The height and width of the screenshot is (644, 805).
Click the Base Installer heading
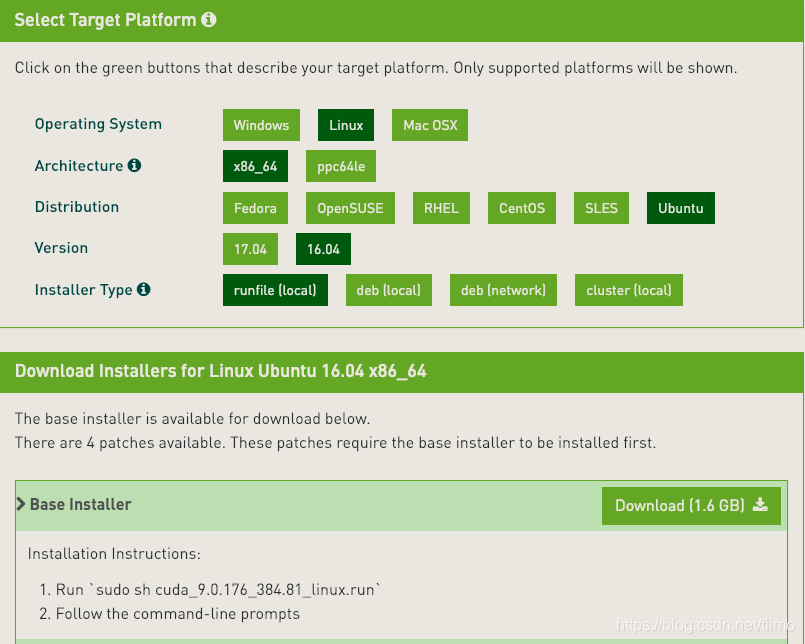81,504
